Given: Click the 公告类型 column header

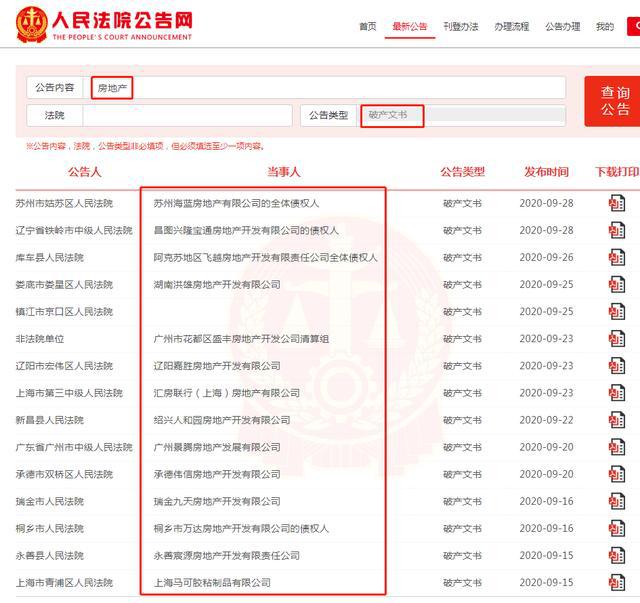Looking at the screenshot, I should pyautogui.click(x=462, y=171).
